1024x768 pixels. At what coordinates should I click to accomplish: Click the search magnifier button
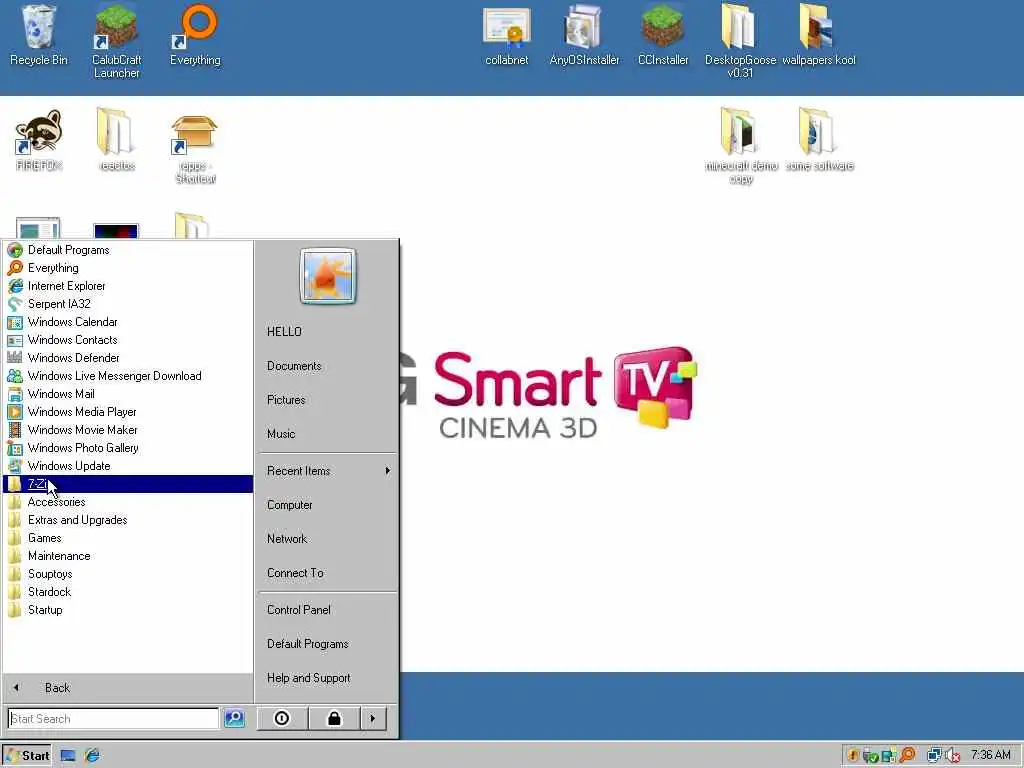pyautogui.click(x=234, y=718)
